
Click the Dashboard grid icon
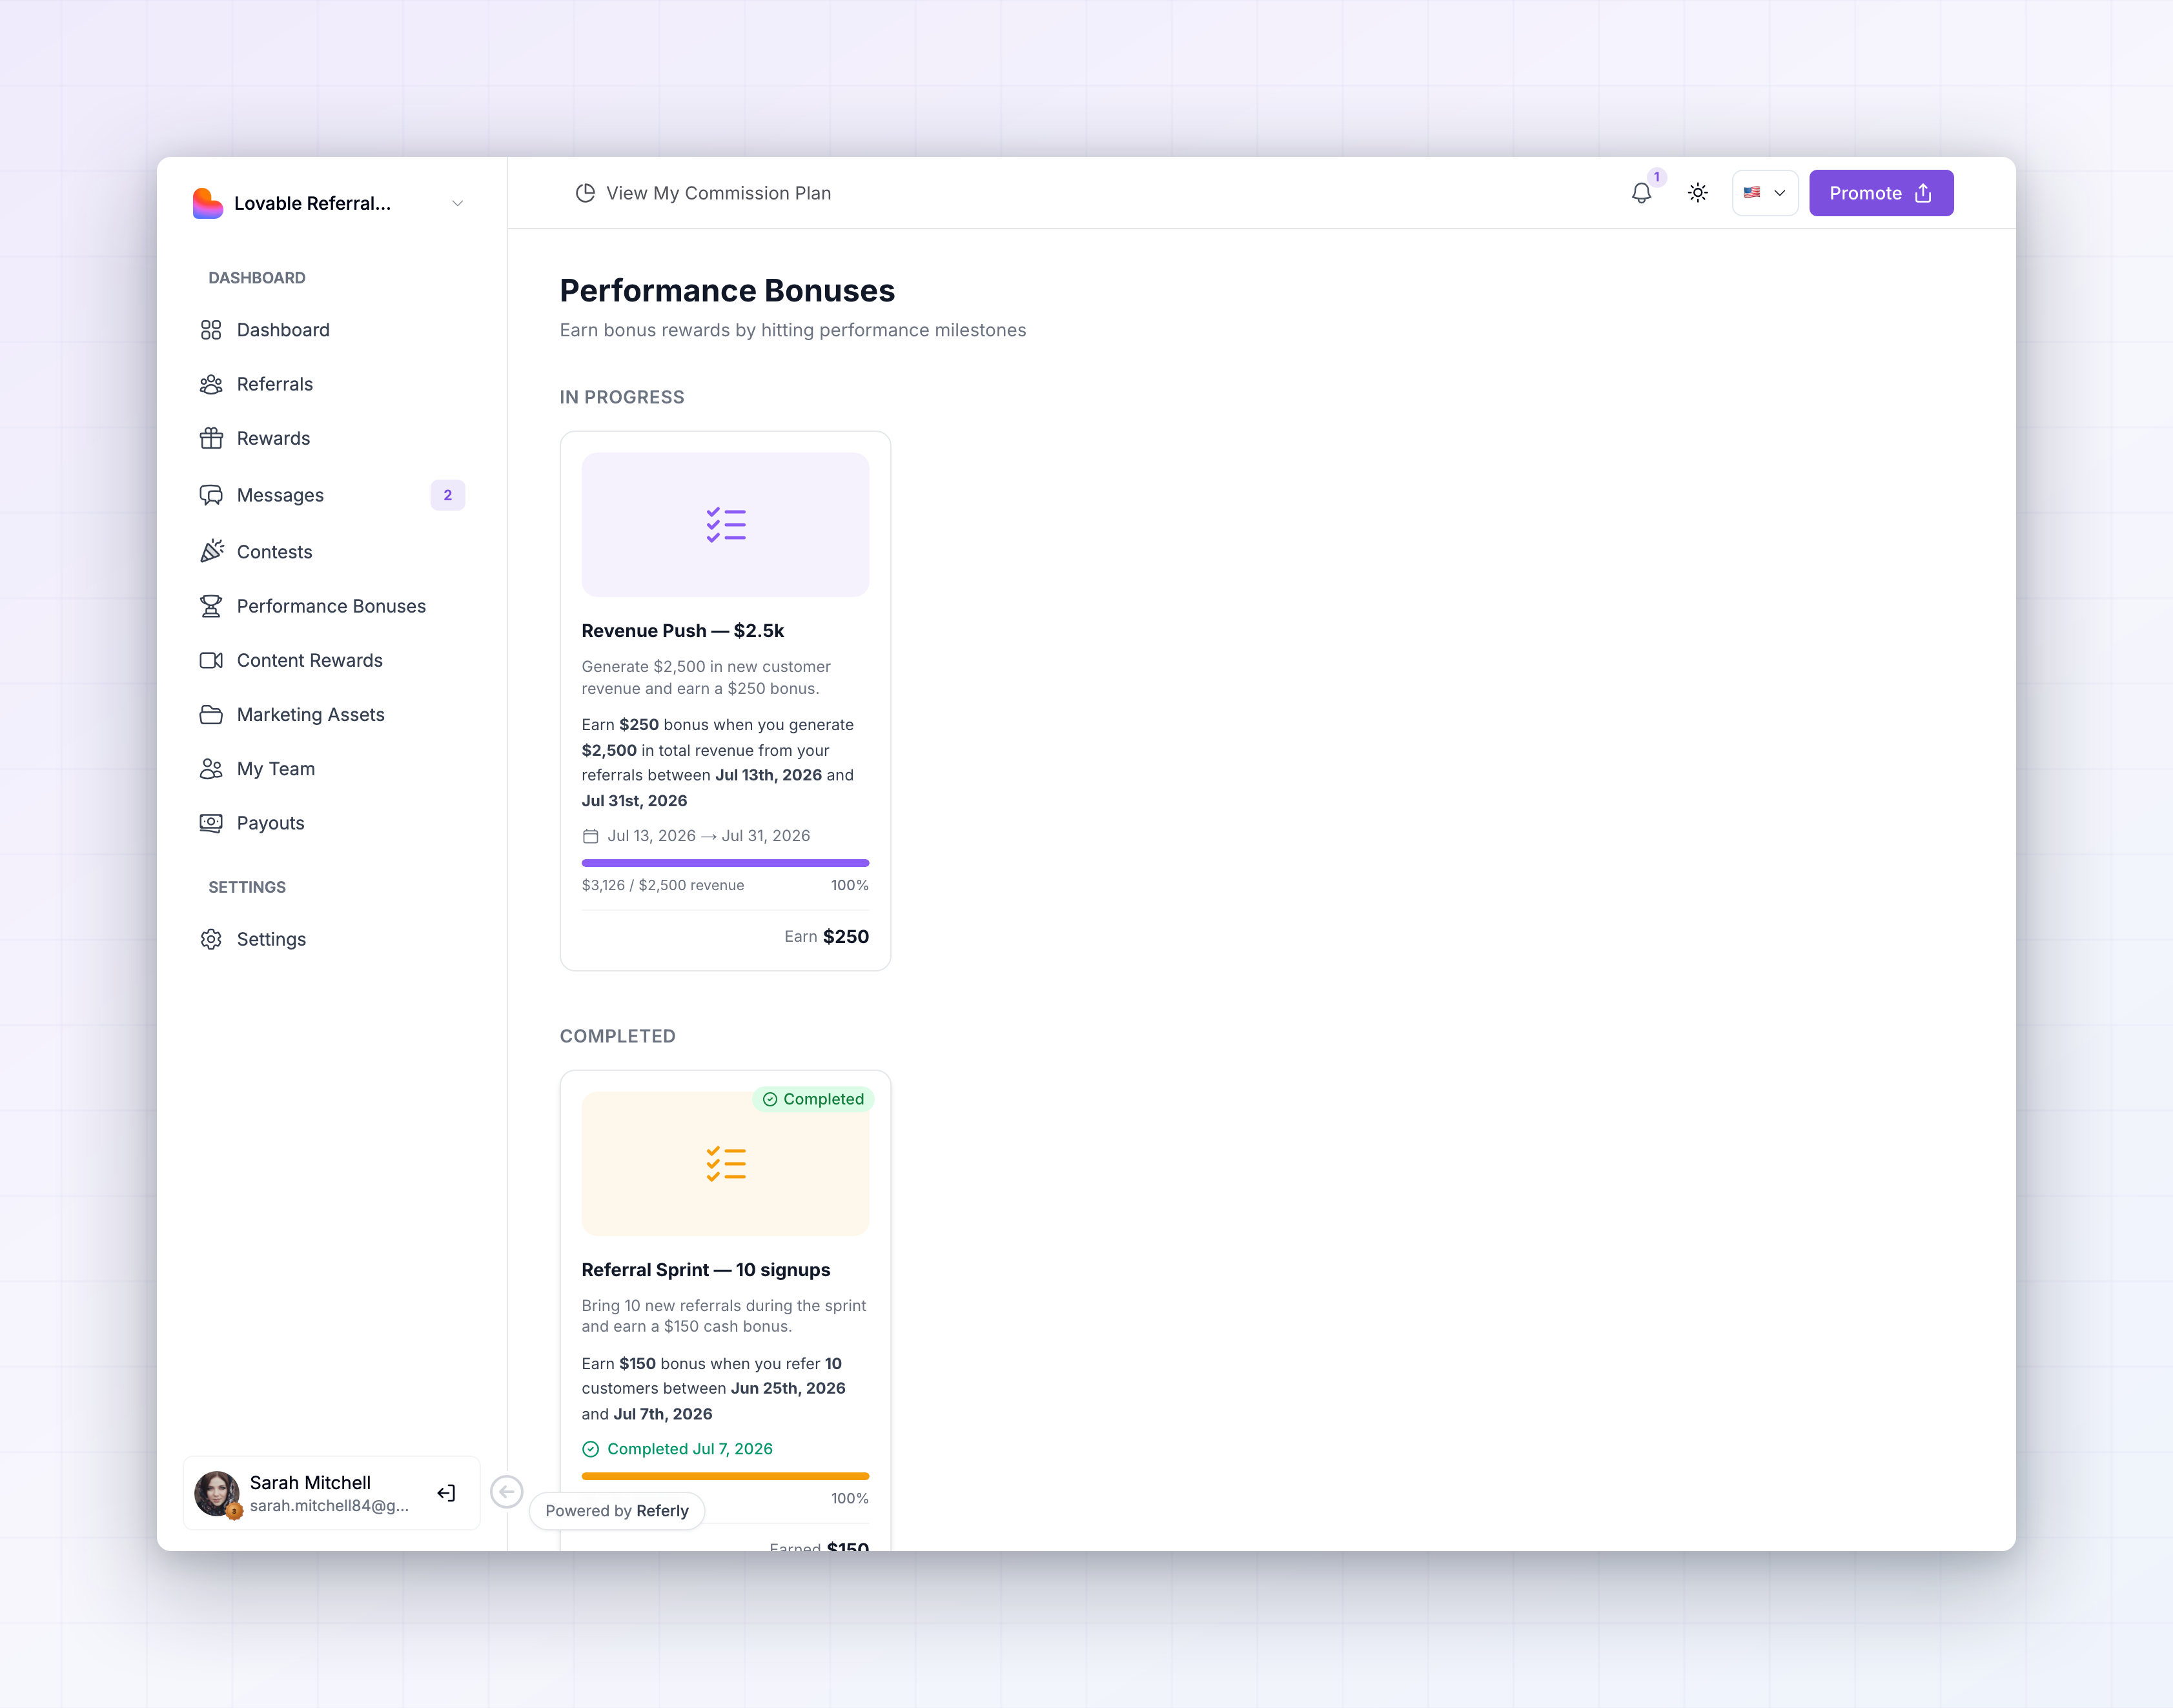point(211,330)
